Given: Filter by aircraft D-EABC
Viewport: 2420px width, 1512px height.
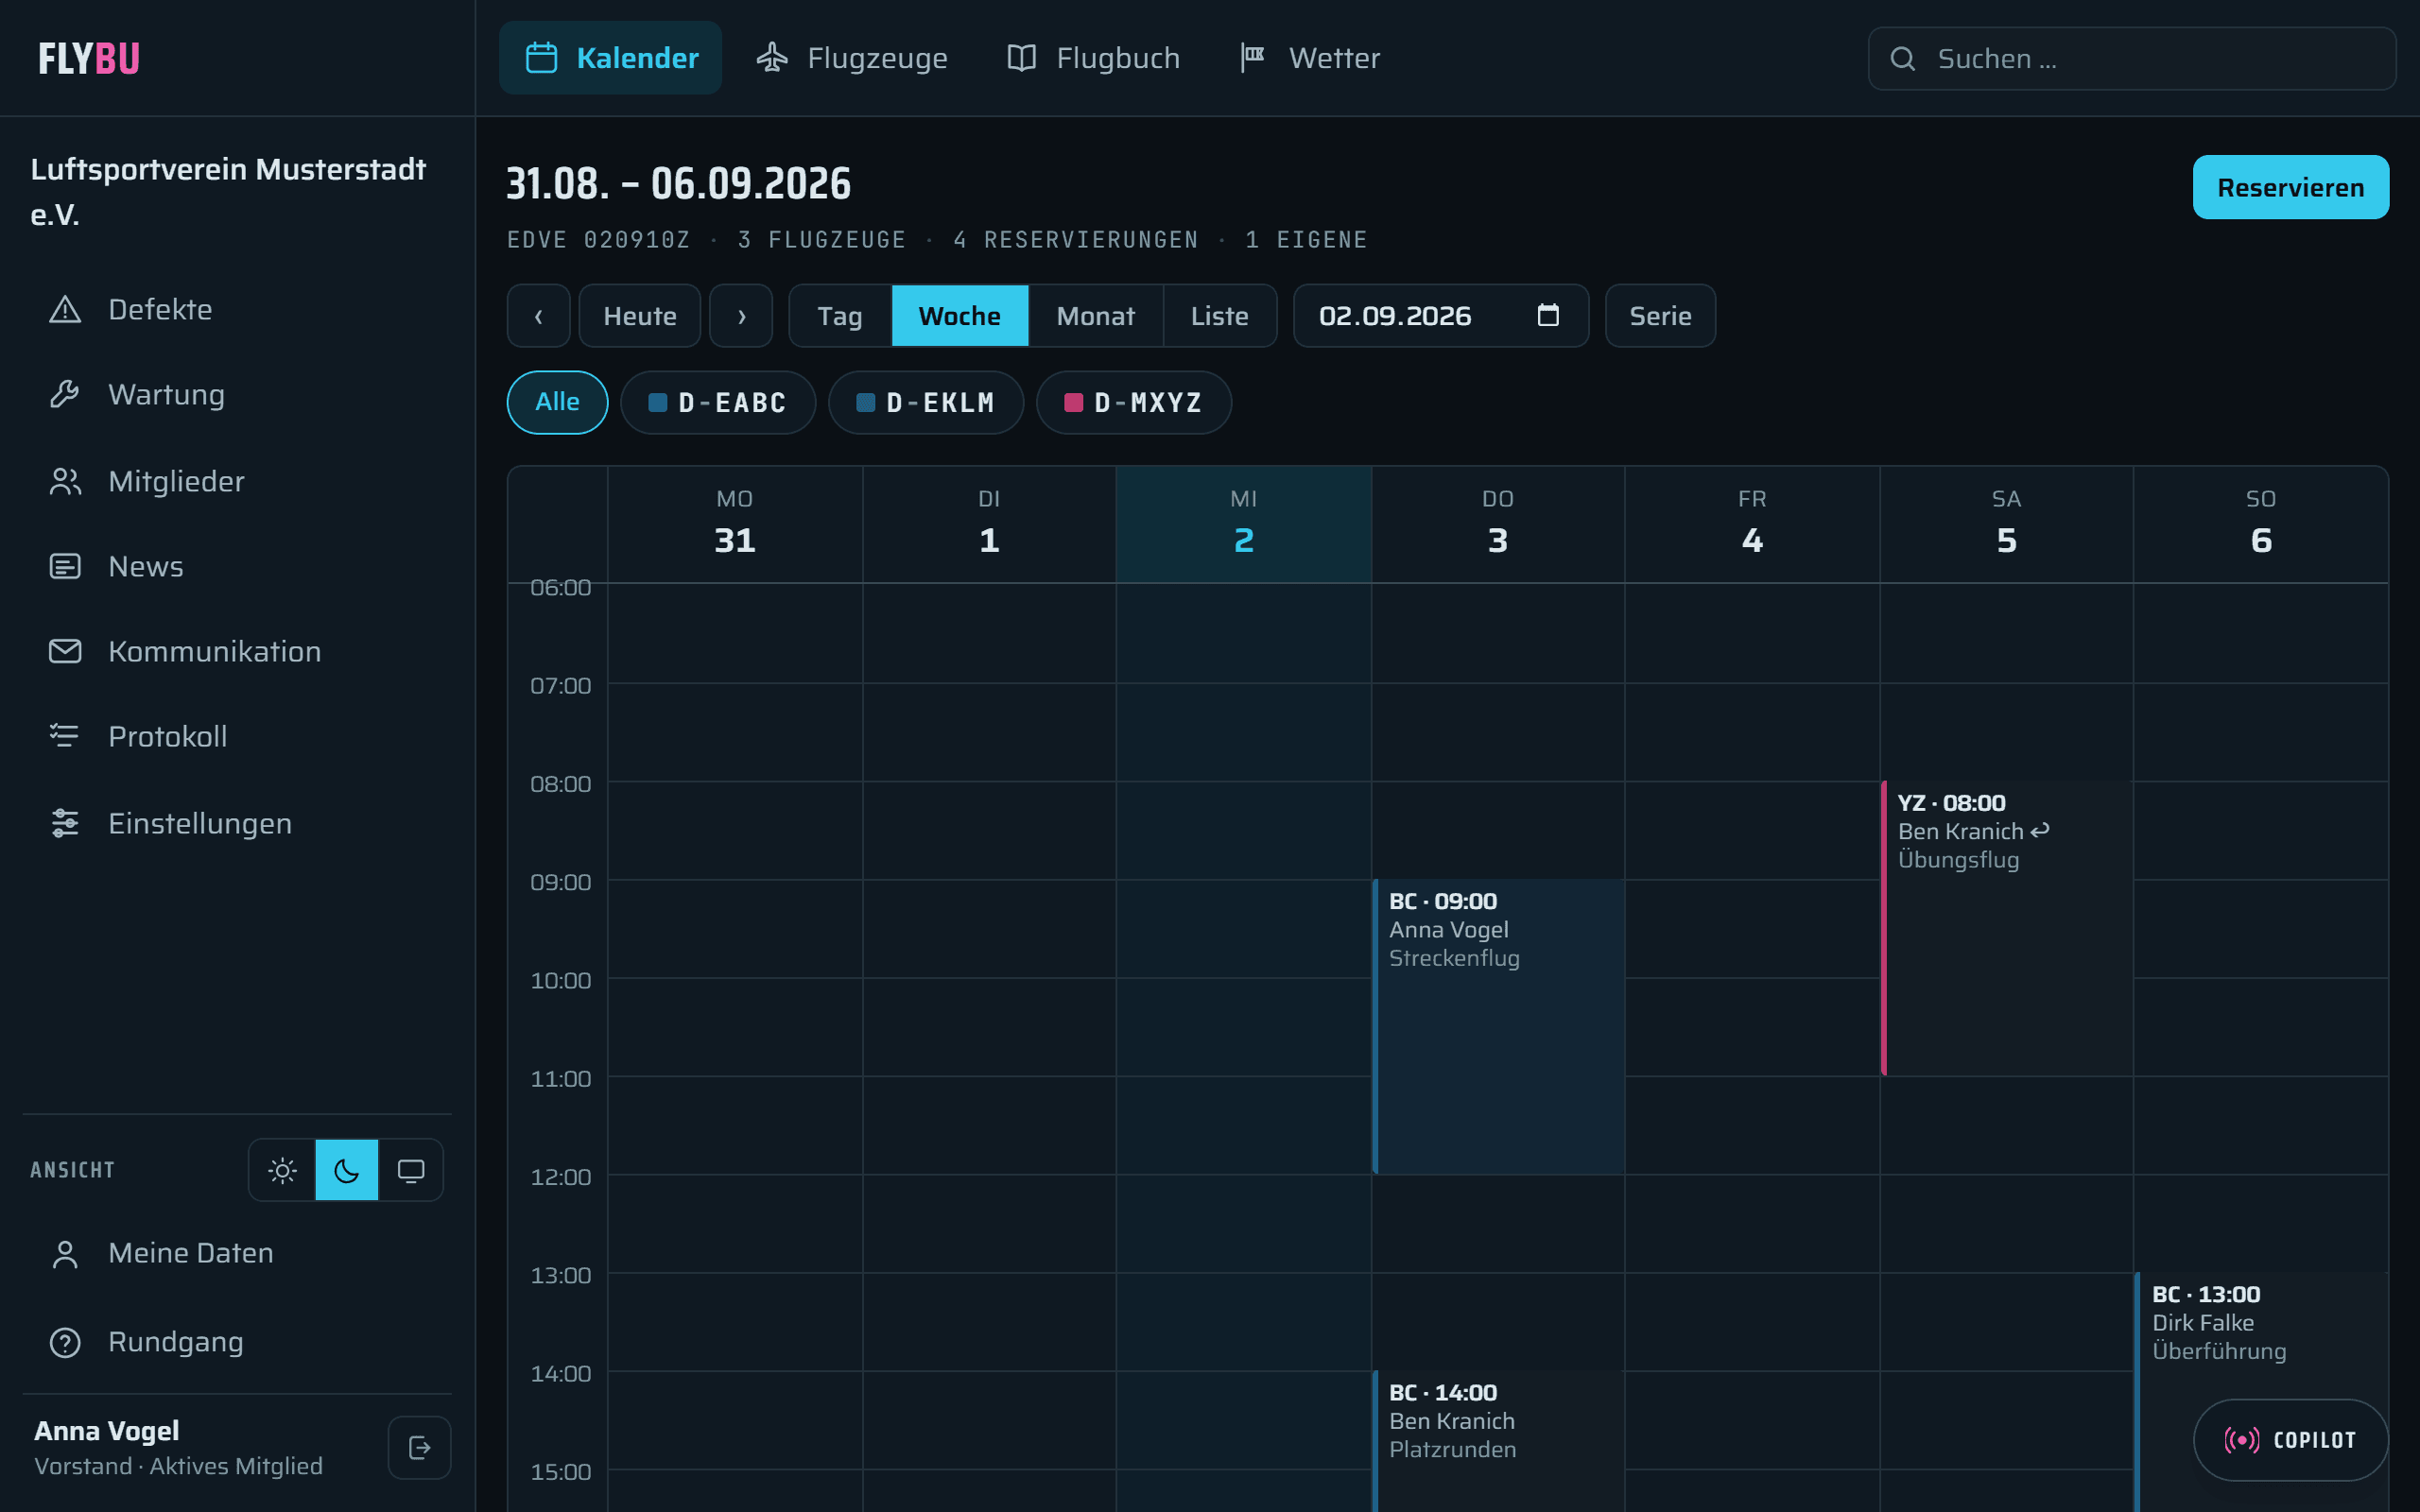Looking at the screenshot, I should (x=718, y=402).
